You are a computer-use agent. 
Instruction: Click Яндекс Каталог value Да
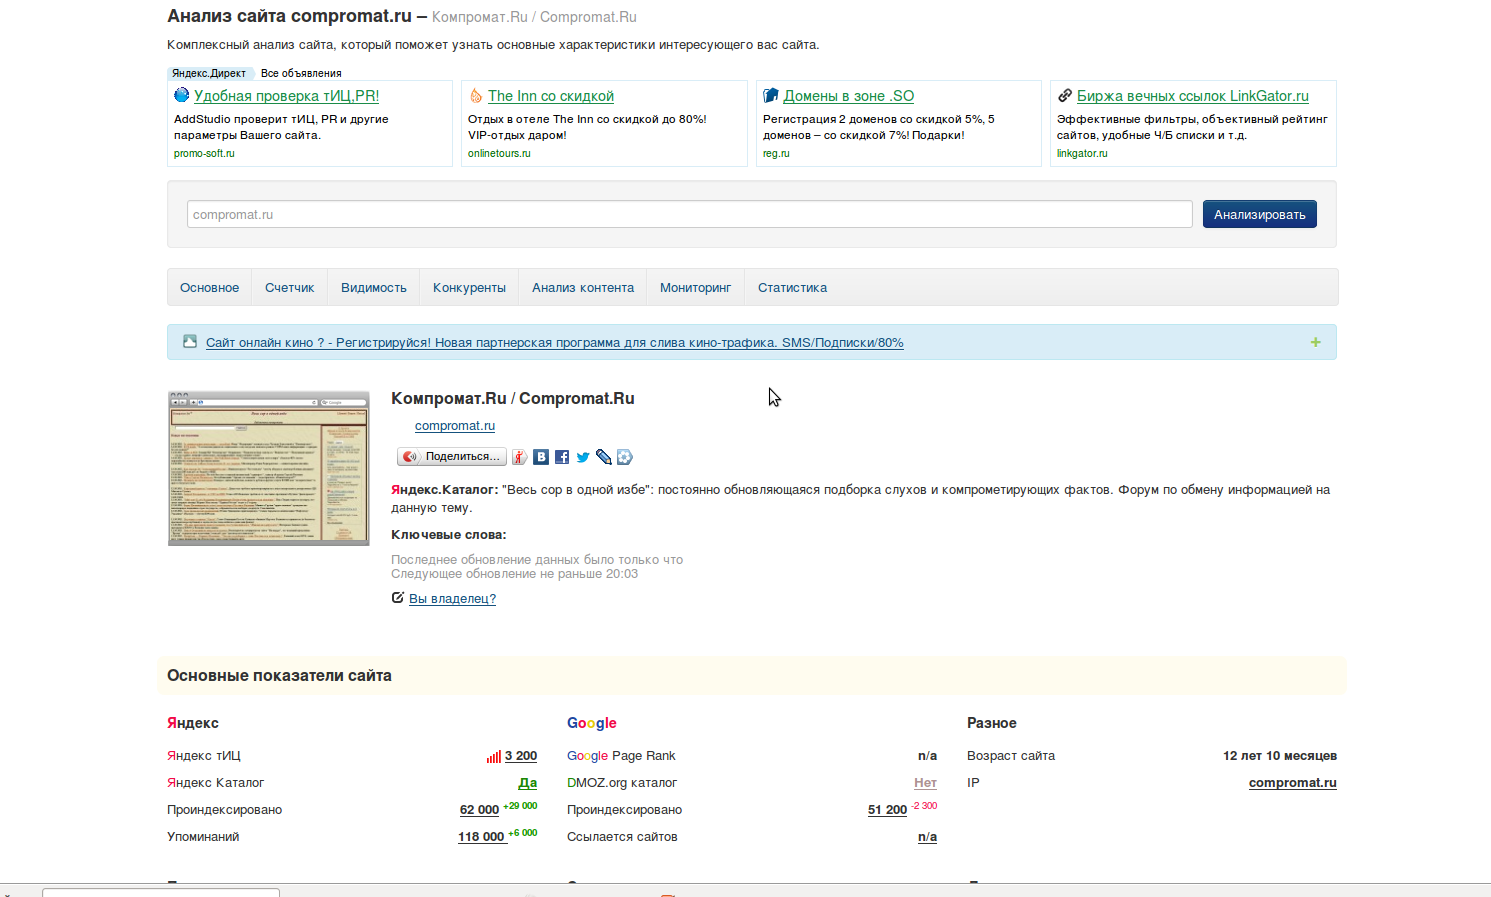528,783
